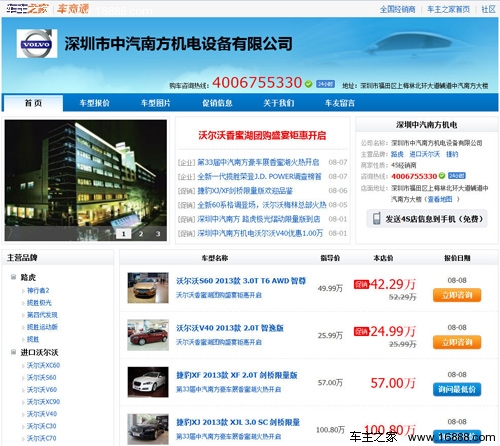
Task: Click the 24小时 badge in the banner
Action: (325, 84)
